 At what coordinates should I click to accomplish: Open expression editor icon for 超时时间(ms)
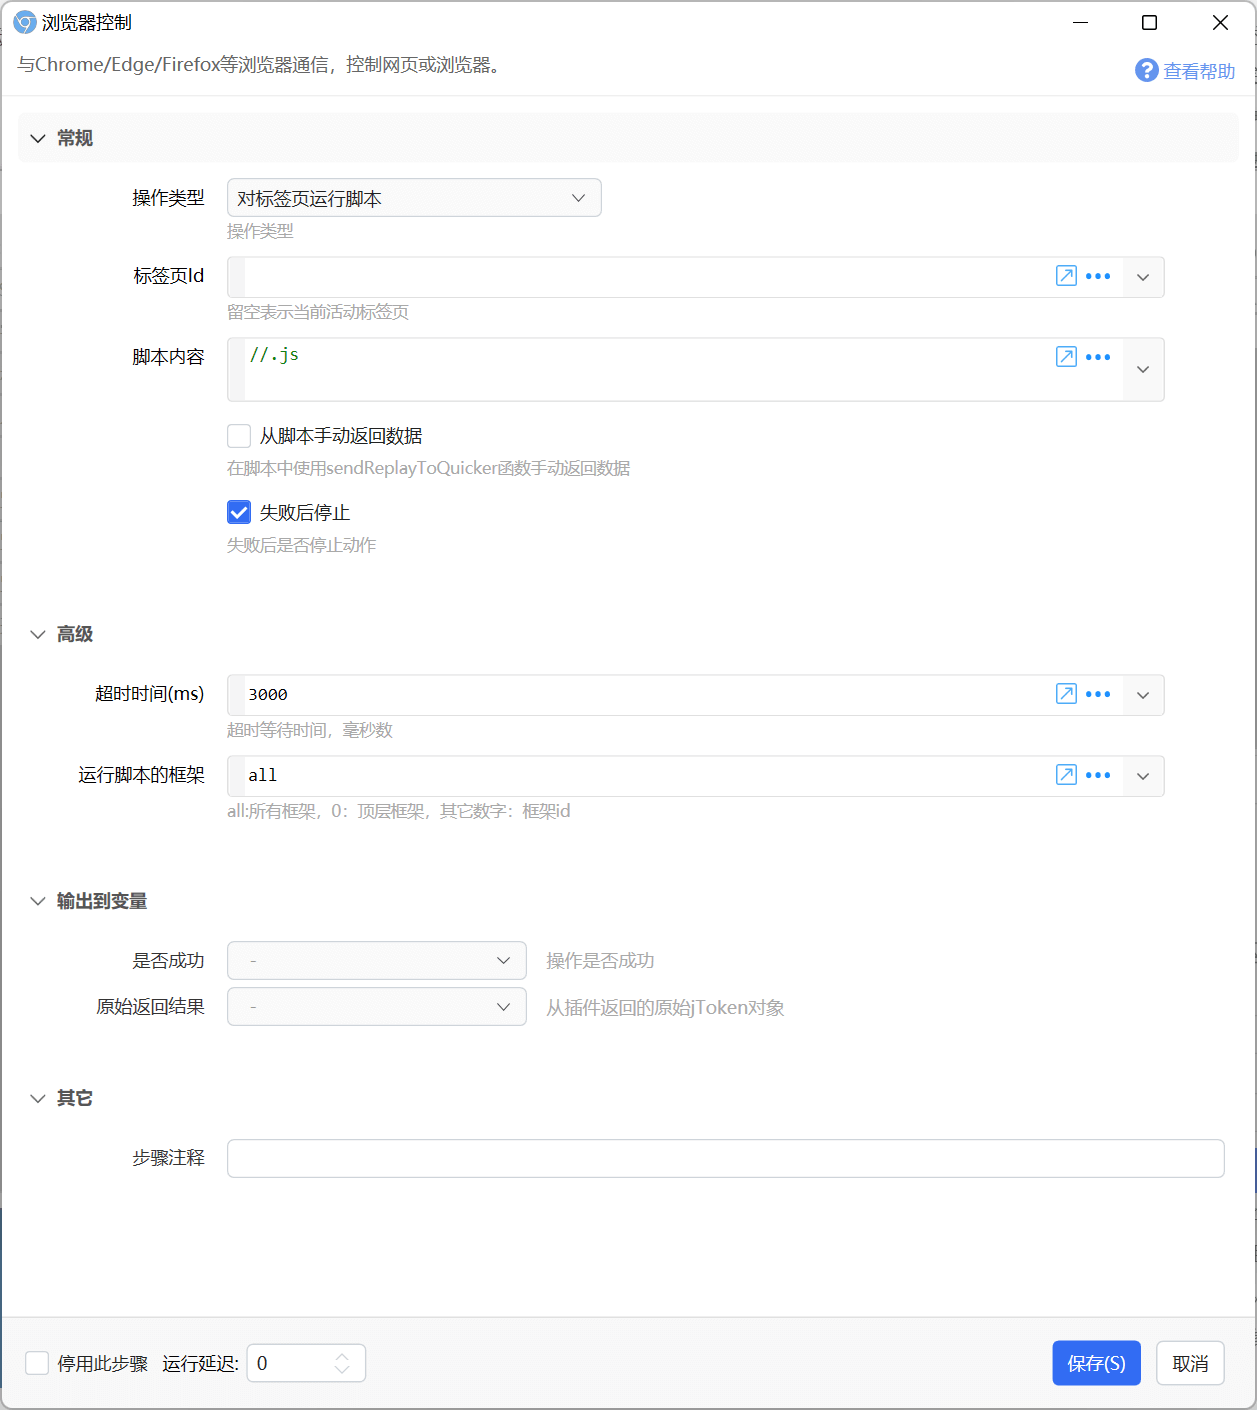click(x=1066, y=694)
